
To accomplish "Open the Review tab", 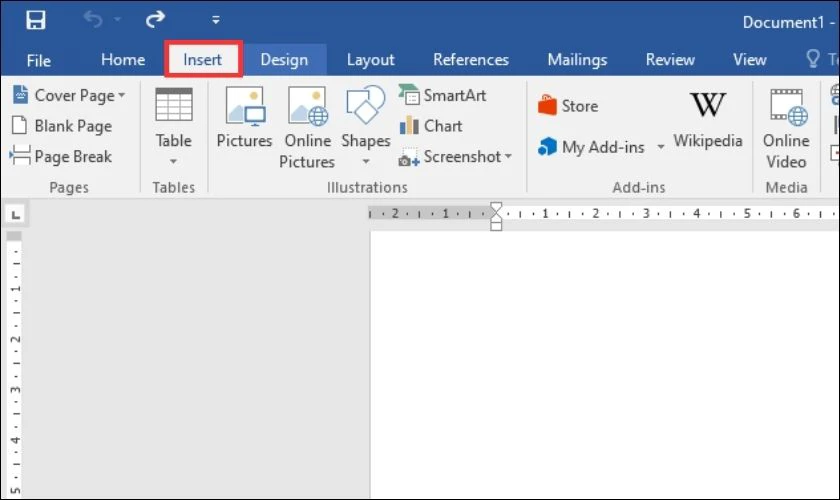I will tap(670, 59).
